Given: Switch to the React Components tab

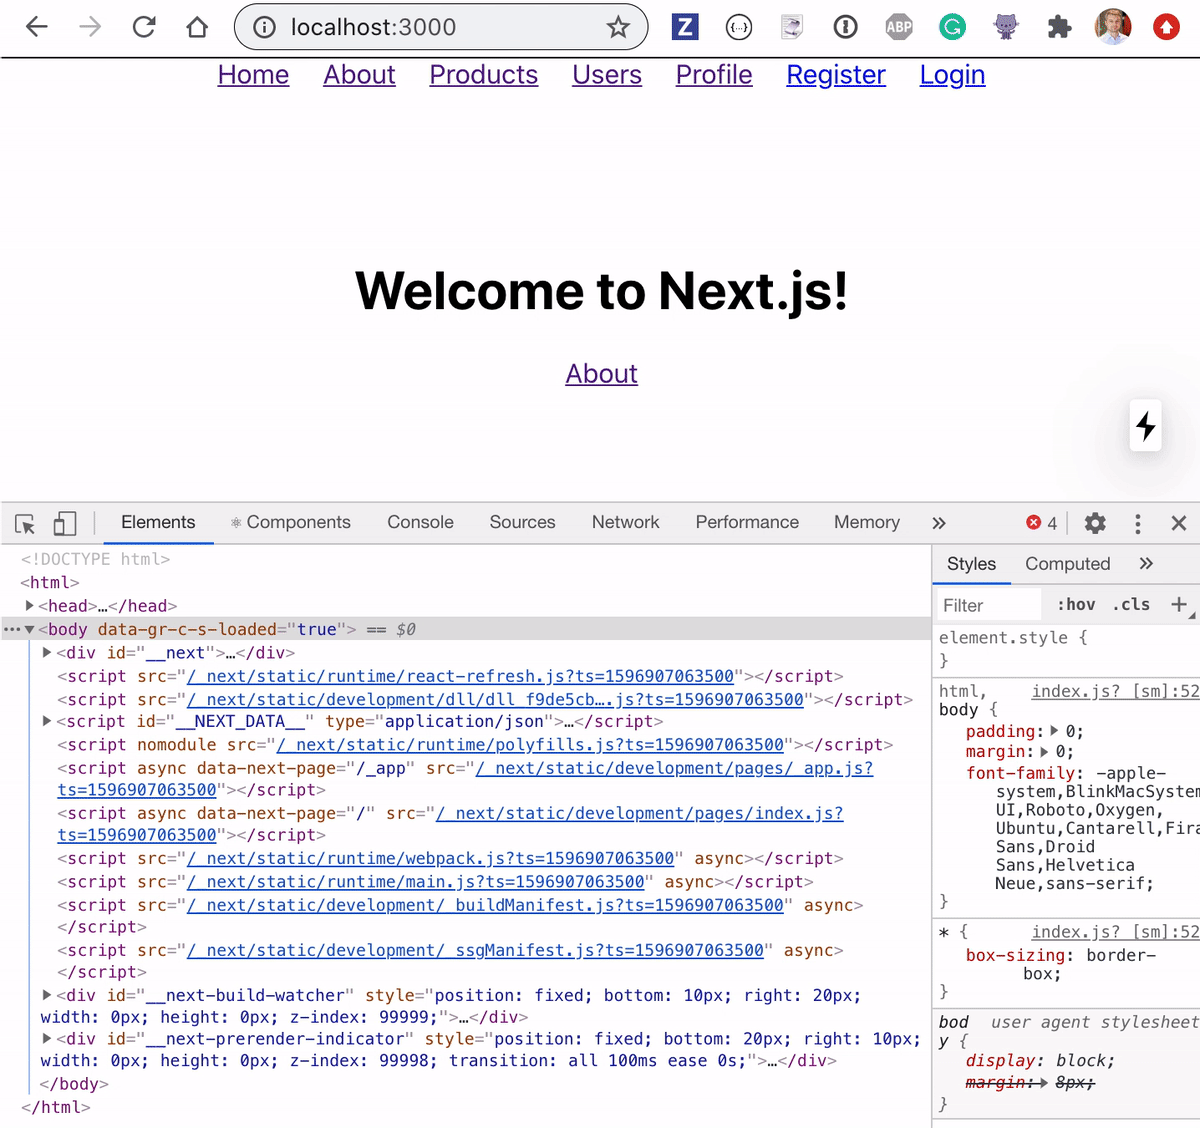Looking at the screenshot, I should (x=290, y=522).
